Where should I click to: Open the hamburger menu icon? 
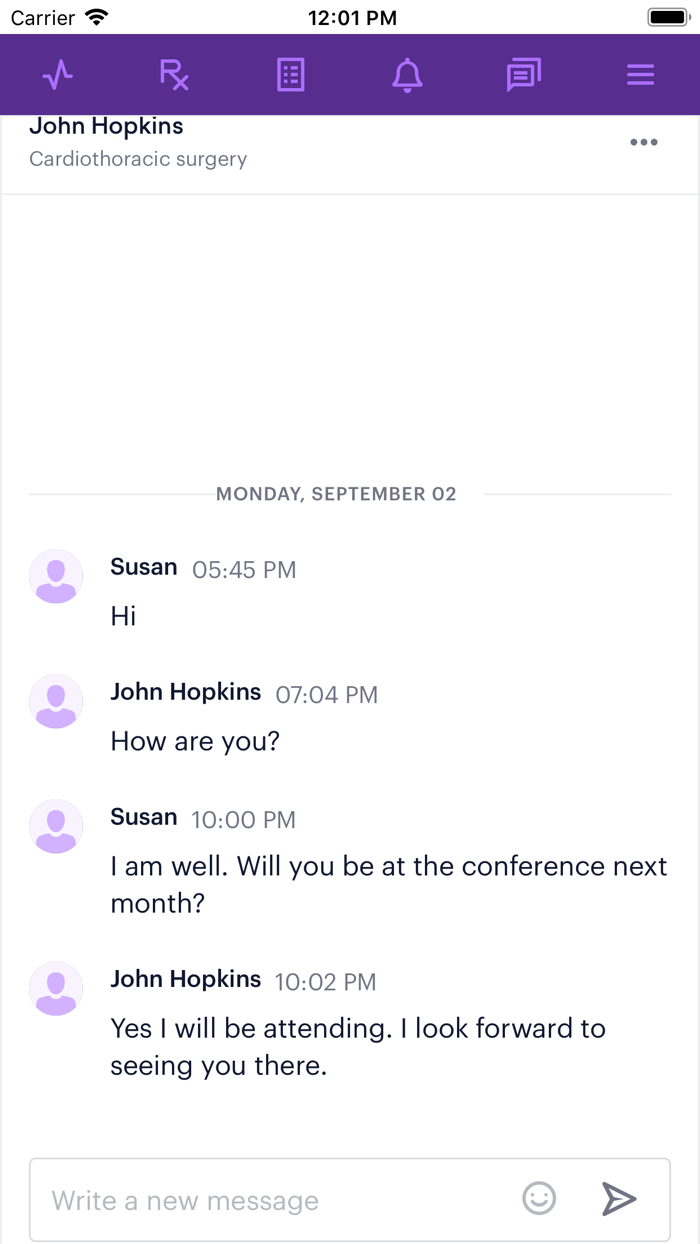pyautogui.click(x=640, y=75)
